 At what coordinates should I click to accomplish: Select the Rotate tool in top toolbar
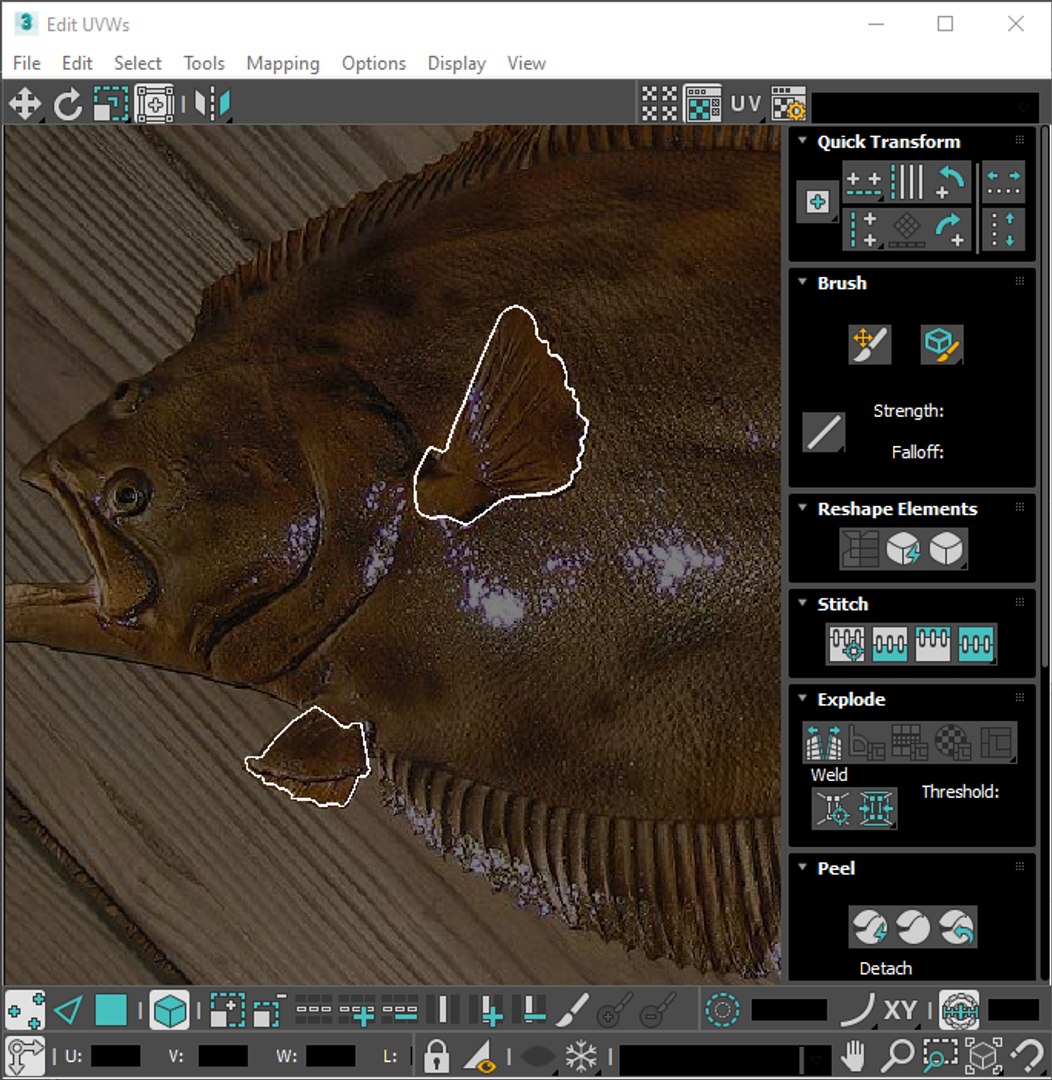68,104
